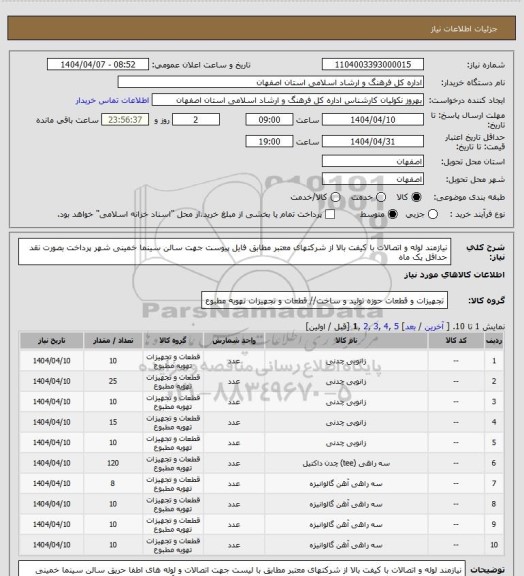Click the گروه کالا field text
The width and height of the screenshot is (524, 576).
[324, 301]
